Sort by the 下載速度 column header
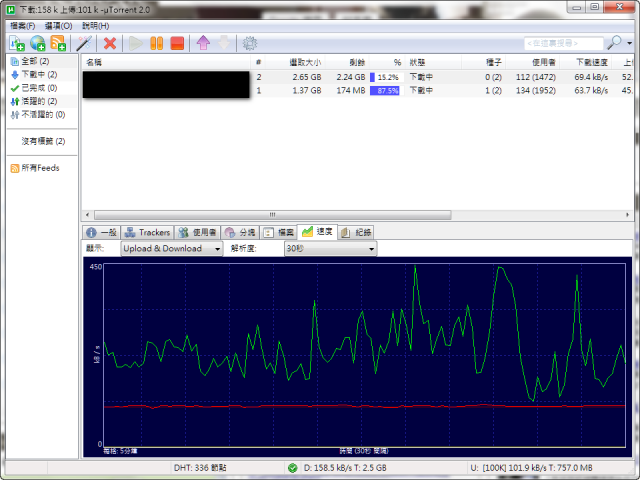 pyautogui.click(x=585, y=62)
